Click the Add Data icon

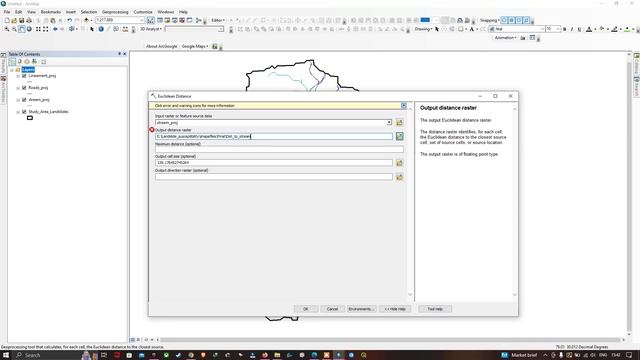click(86, 20)
